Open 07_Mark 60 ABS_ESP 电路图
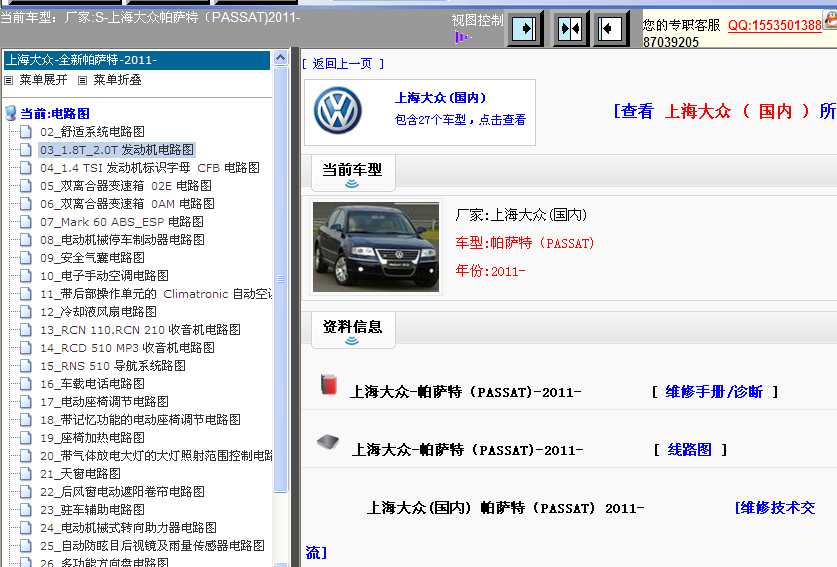Viewport: 837px width, 567px height. (x=122, y=222)
